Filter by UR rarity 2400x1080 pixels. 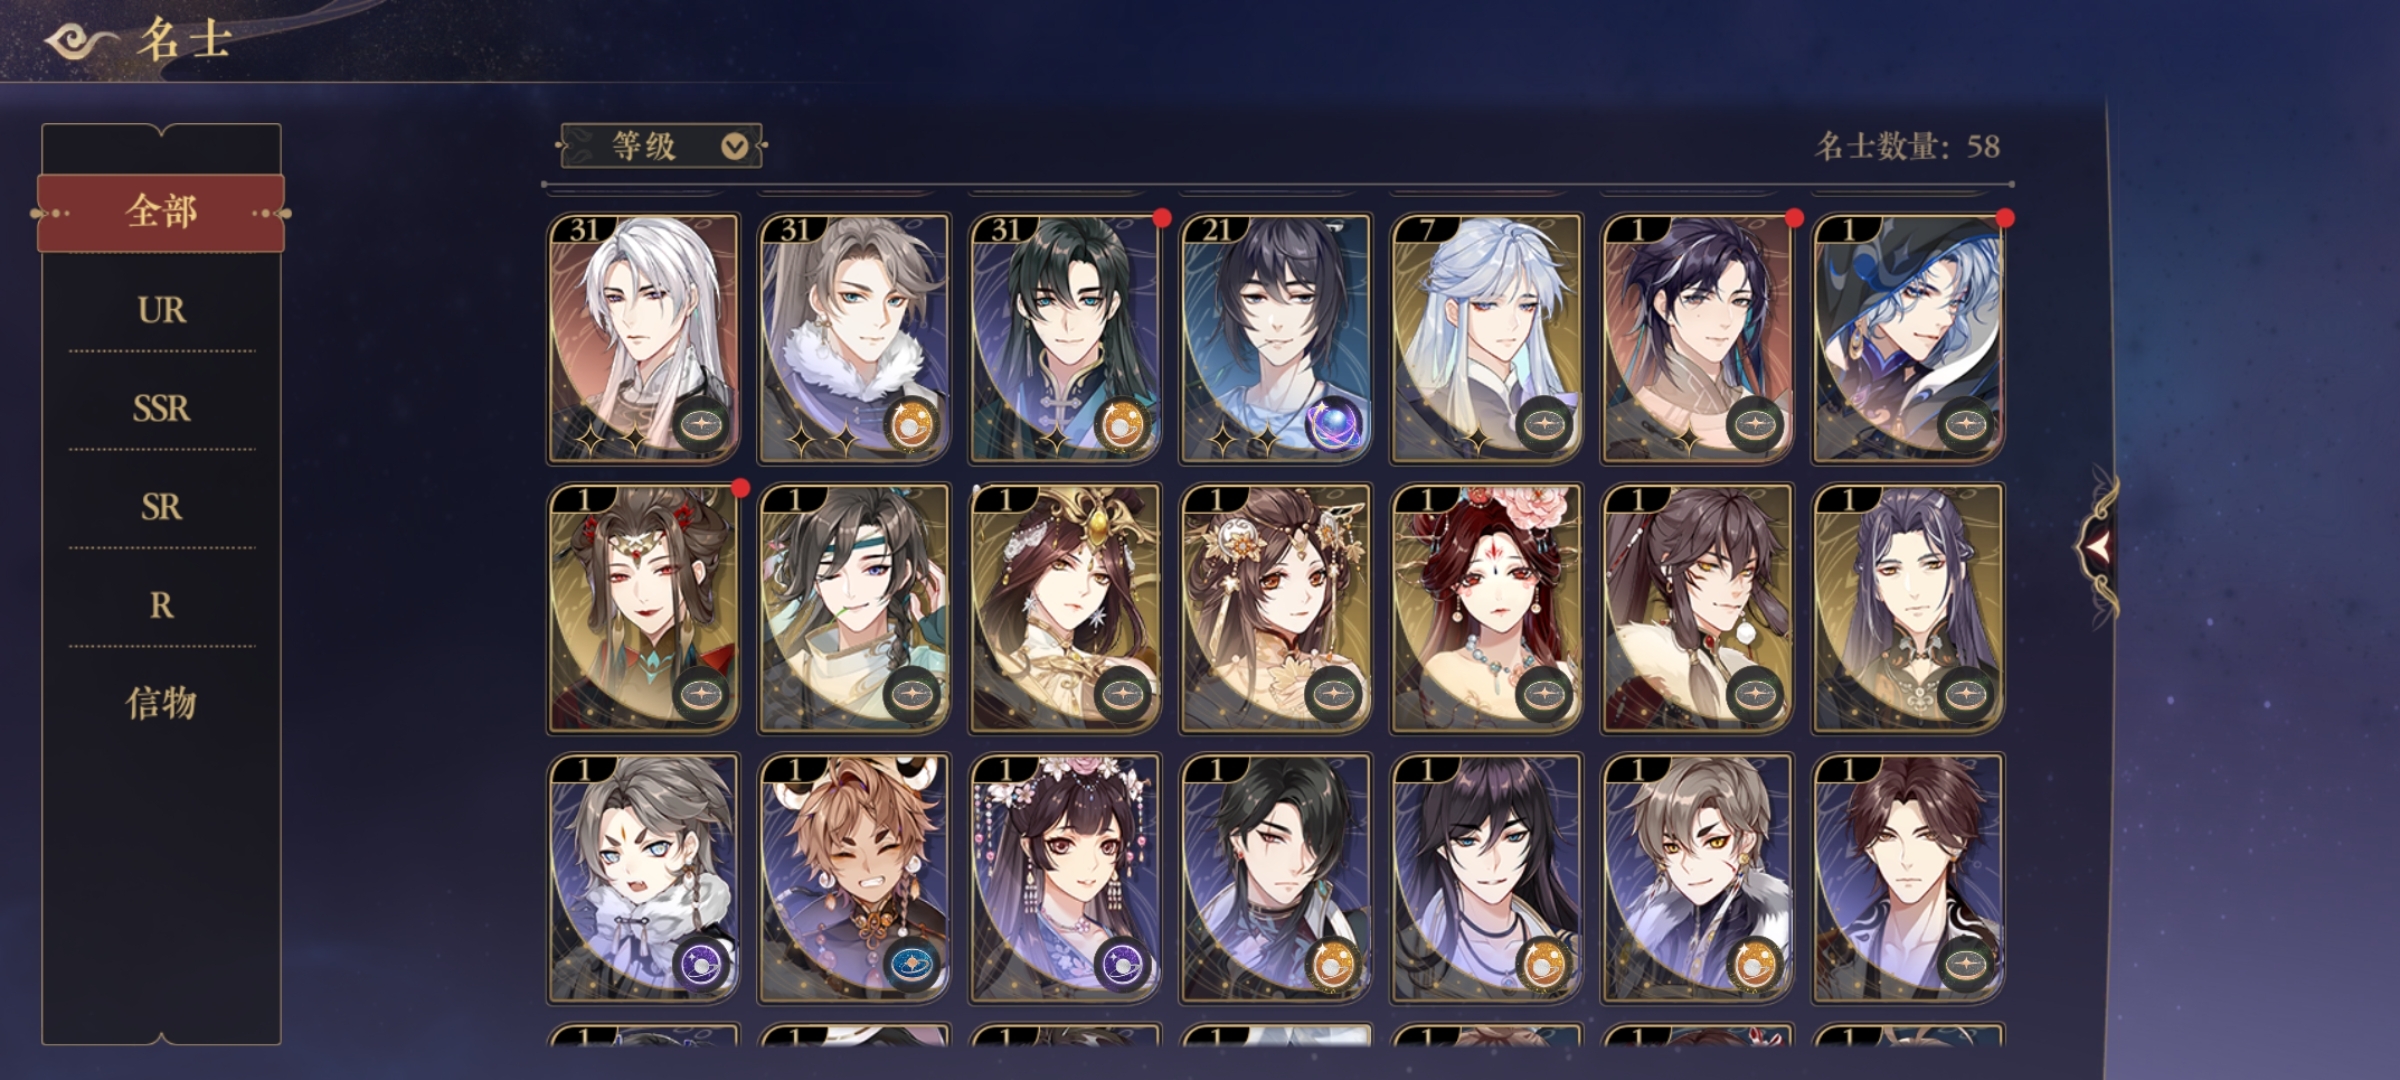click(x=161, y=310)
